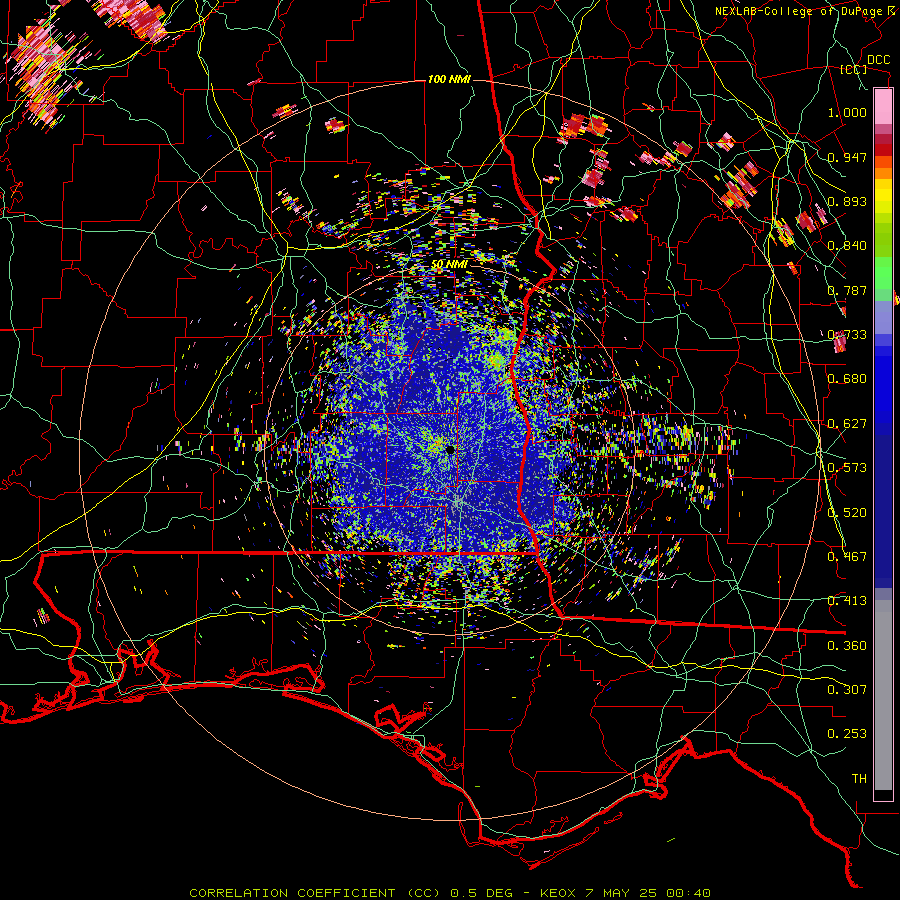
Task: Click the 0.413 scale value
Action: click(x=847, y=601)
